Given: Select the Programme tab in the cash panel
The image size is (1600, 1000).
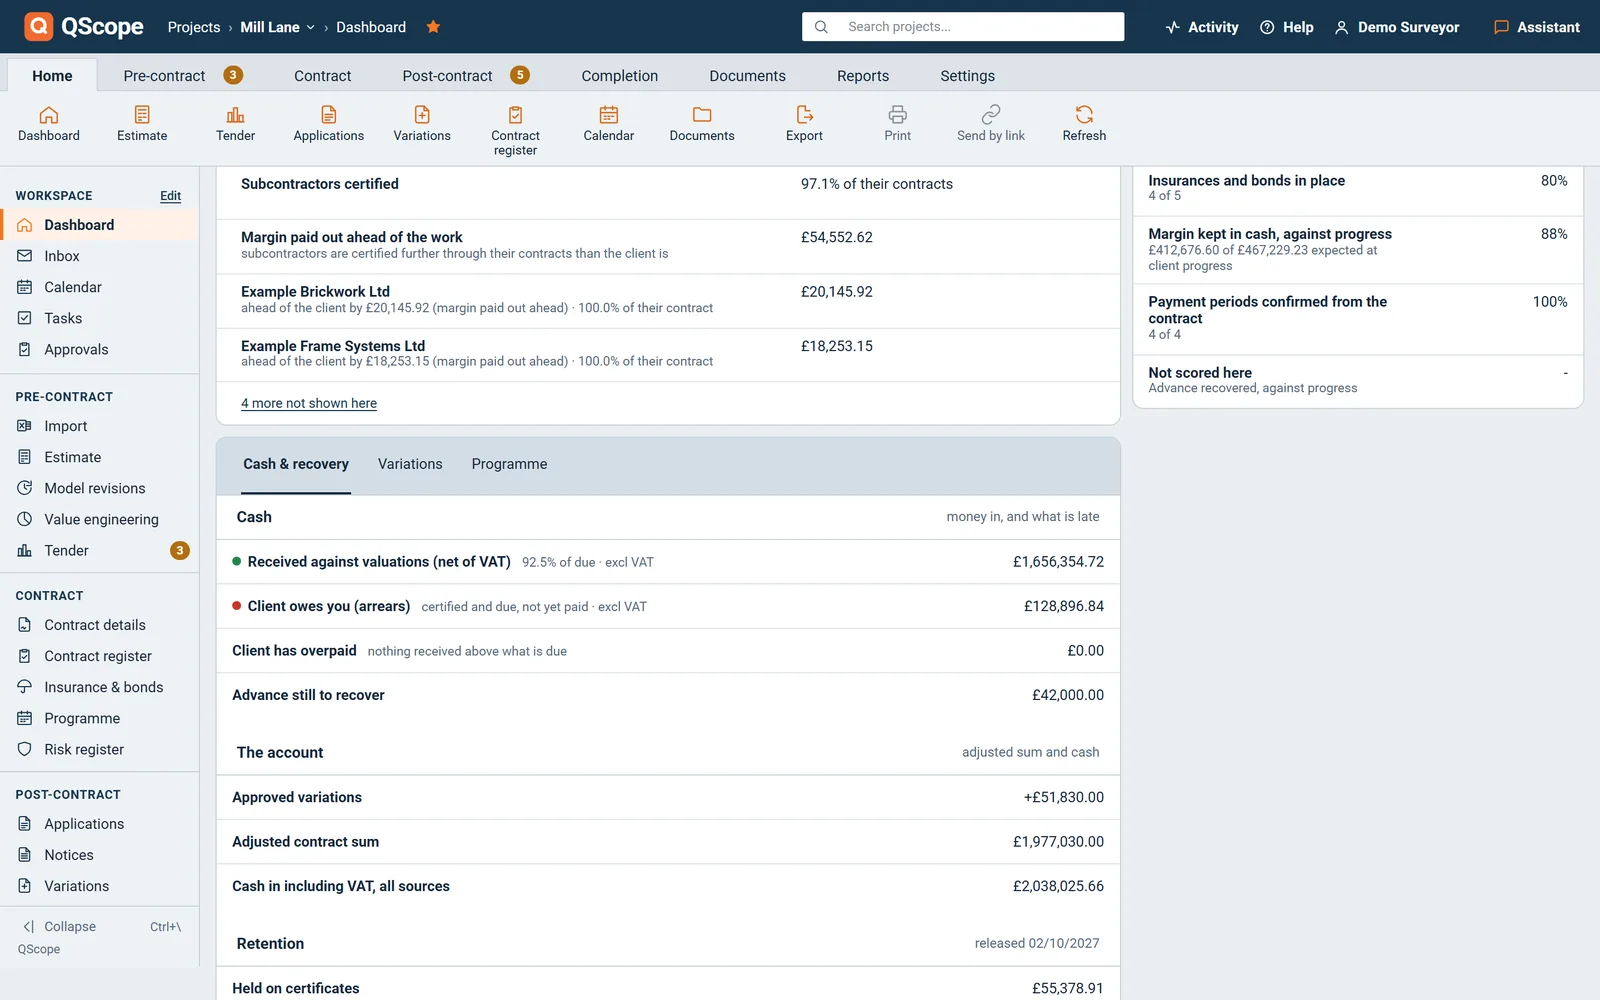Looking at the screenshot, I should pyautogui.click(x=509, y=464).
